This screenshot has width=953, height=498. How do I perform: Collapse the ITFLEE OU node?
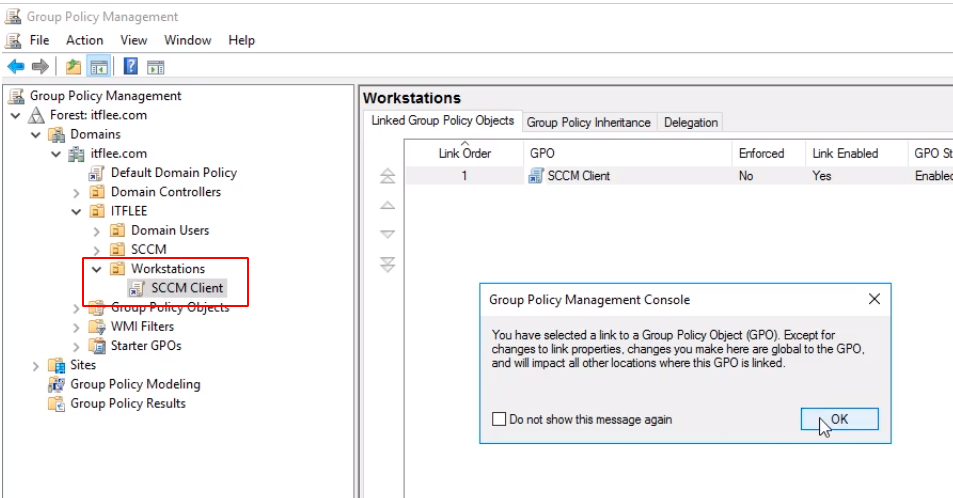[x=77, y=212]
